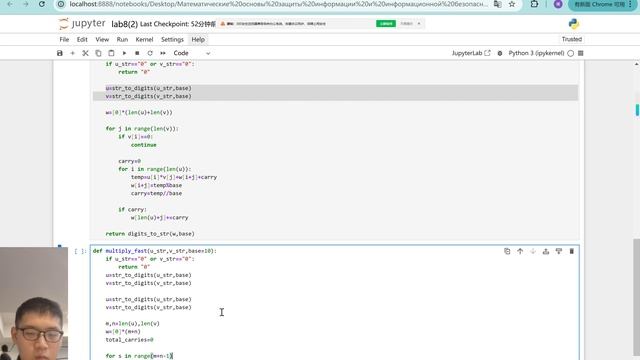
Task: Paste cell from clipboard in notebook toolbar
Action: pyautogui.click(x=111, y=53)
